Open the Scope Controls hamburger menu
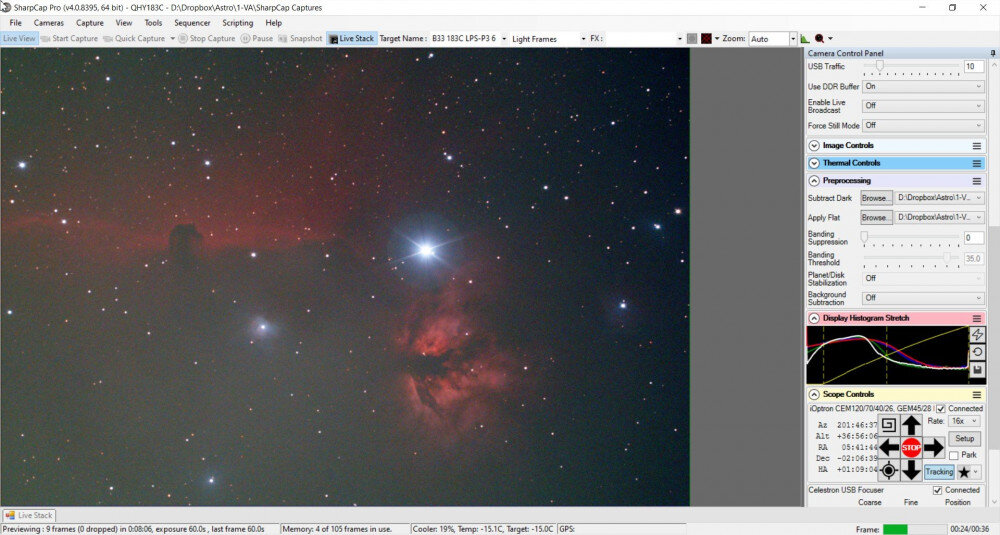Image resolution: width=1000 pixels, height=535 pixels. [976, 395]
